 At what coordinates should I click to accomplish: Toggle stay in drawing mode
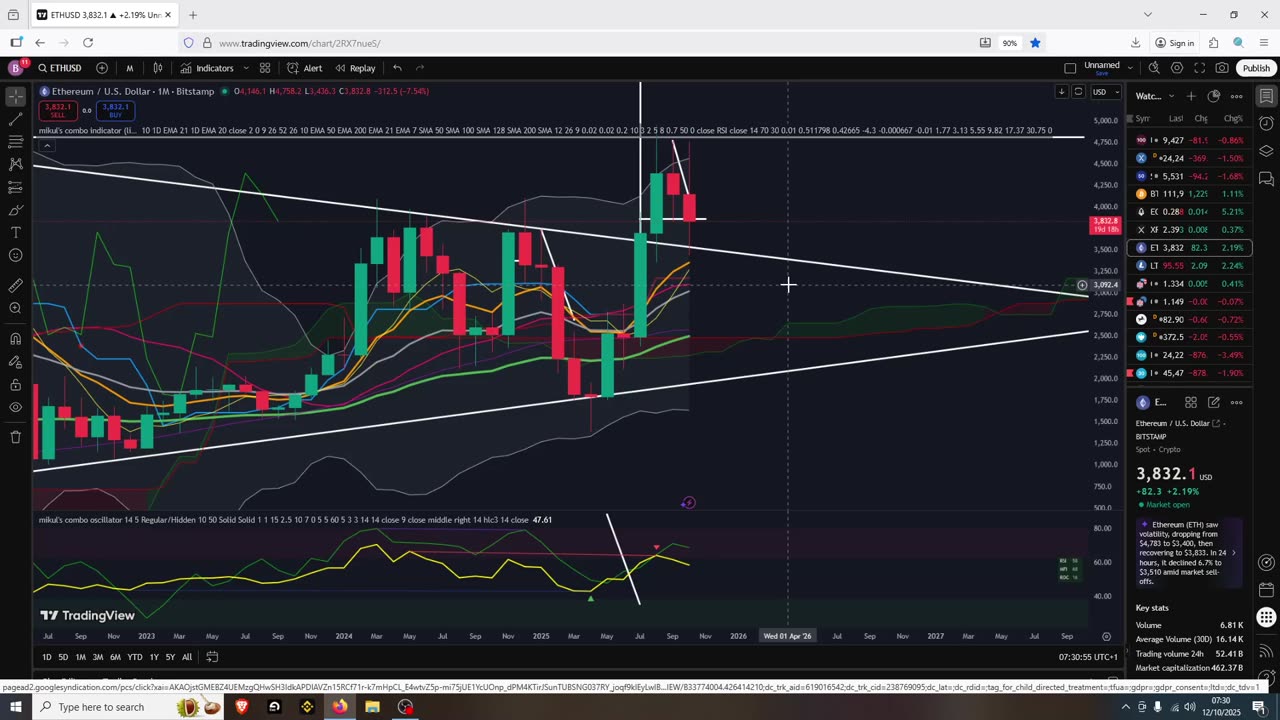click(x=16, y=361)
